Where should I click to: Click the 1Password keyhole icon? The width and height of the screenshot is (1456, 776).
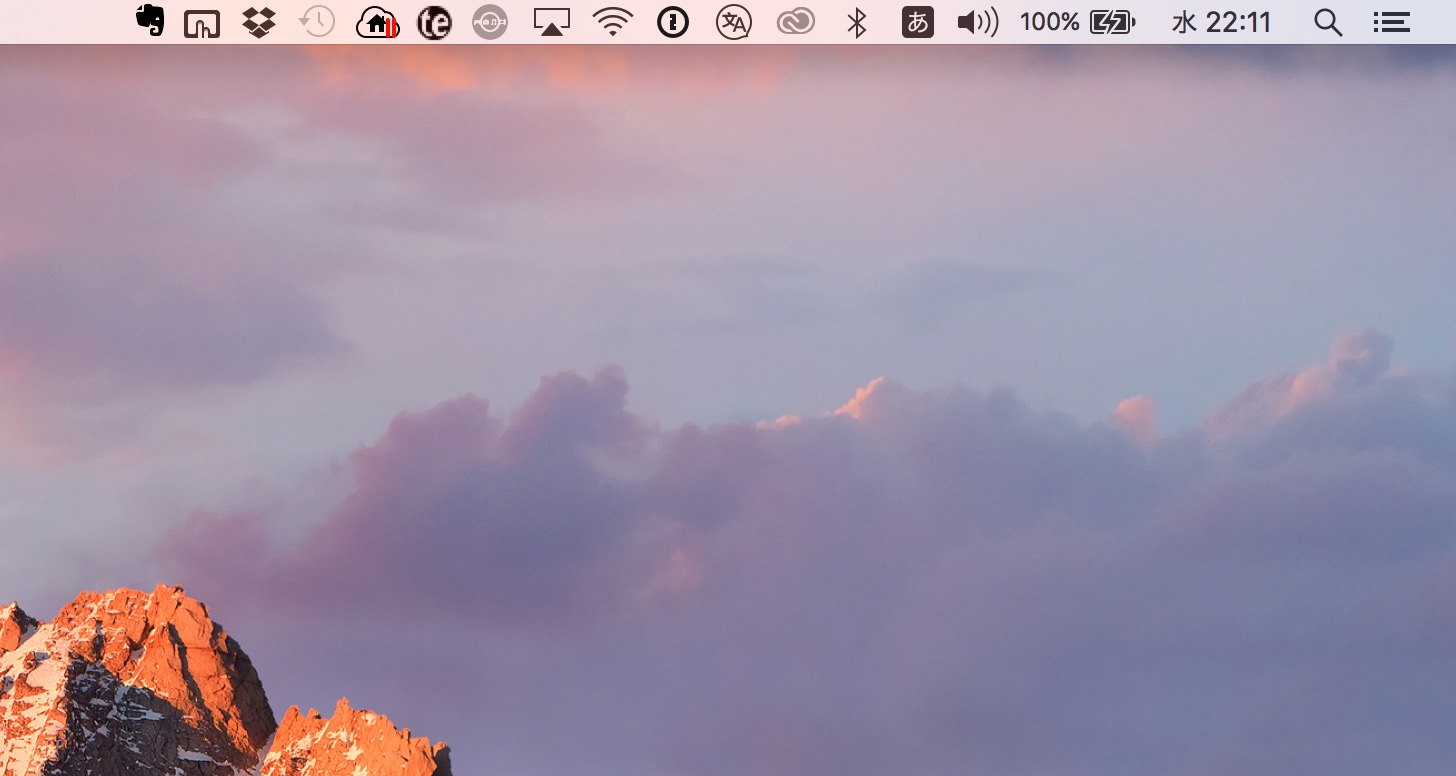673,22
